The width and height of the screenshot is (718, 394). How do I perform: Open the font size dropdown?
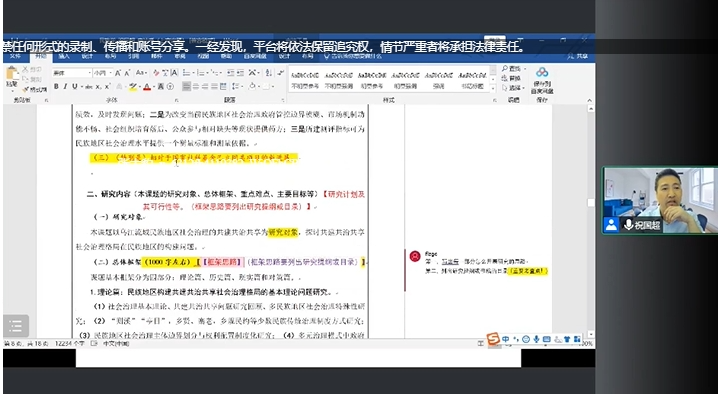tap(103, 73)
